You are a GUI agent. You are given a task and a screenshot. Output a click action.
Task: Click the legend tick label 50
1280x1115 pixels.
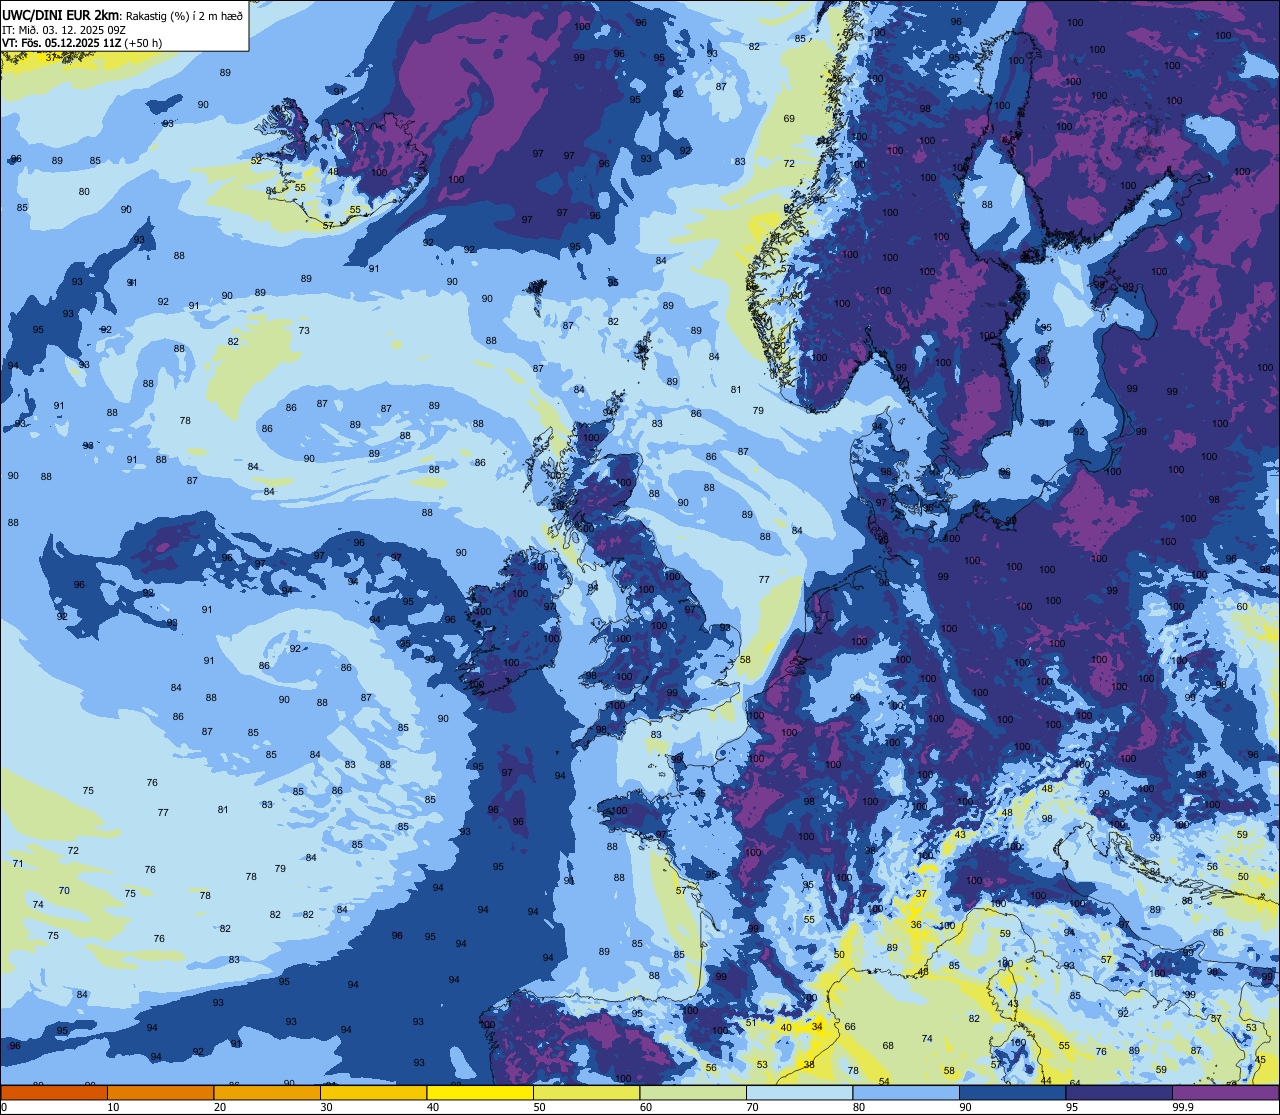pyautogui.click(x=539, y=1107)
